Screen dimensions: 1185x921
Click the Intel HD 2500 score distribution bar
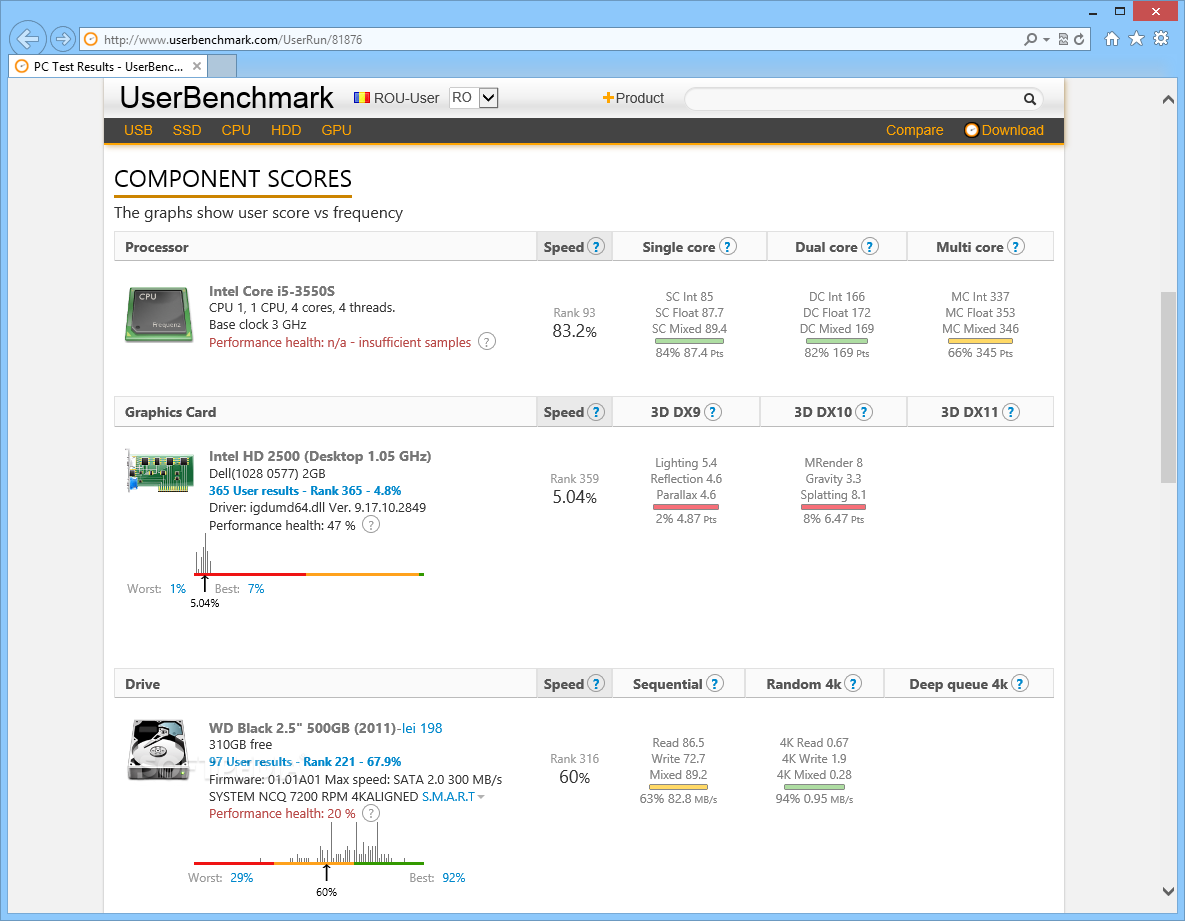coord(308,574)
